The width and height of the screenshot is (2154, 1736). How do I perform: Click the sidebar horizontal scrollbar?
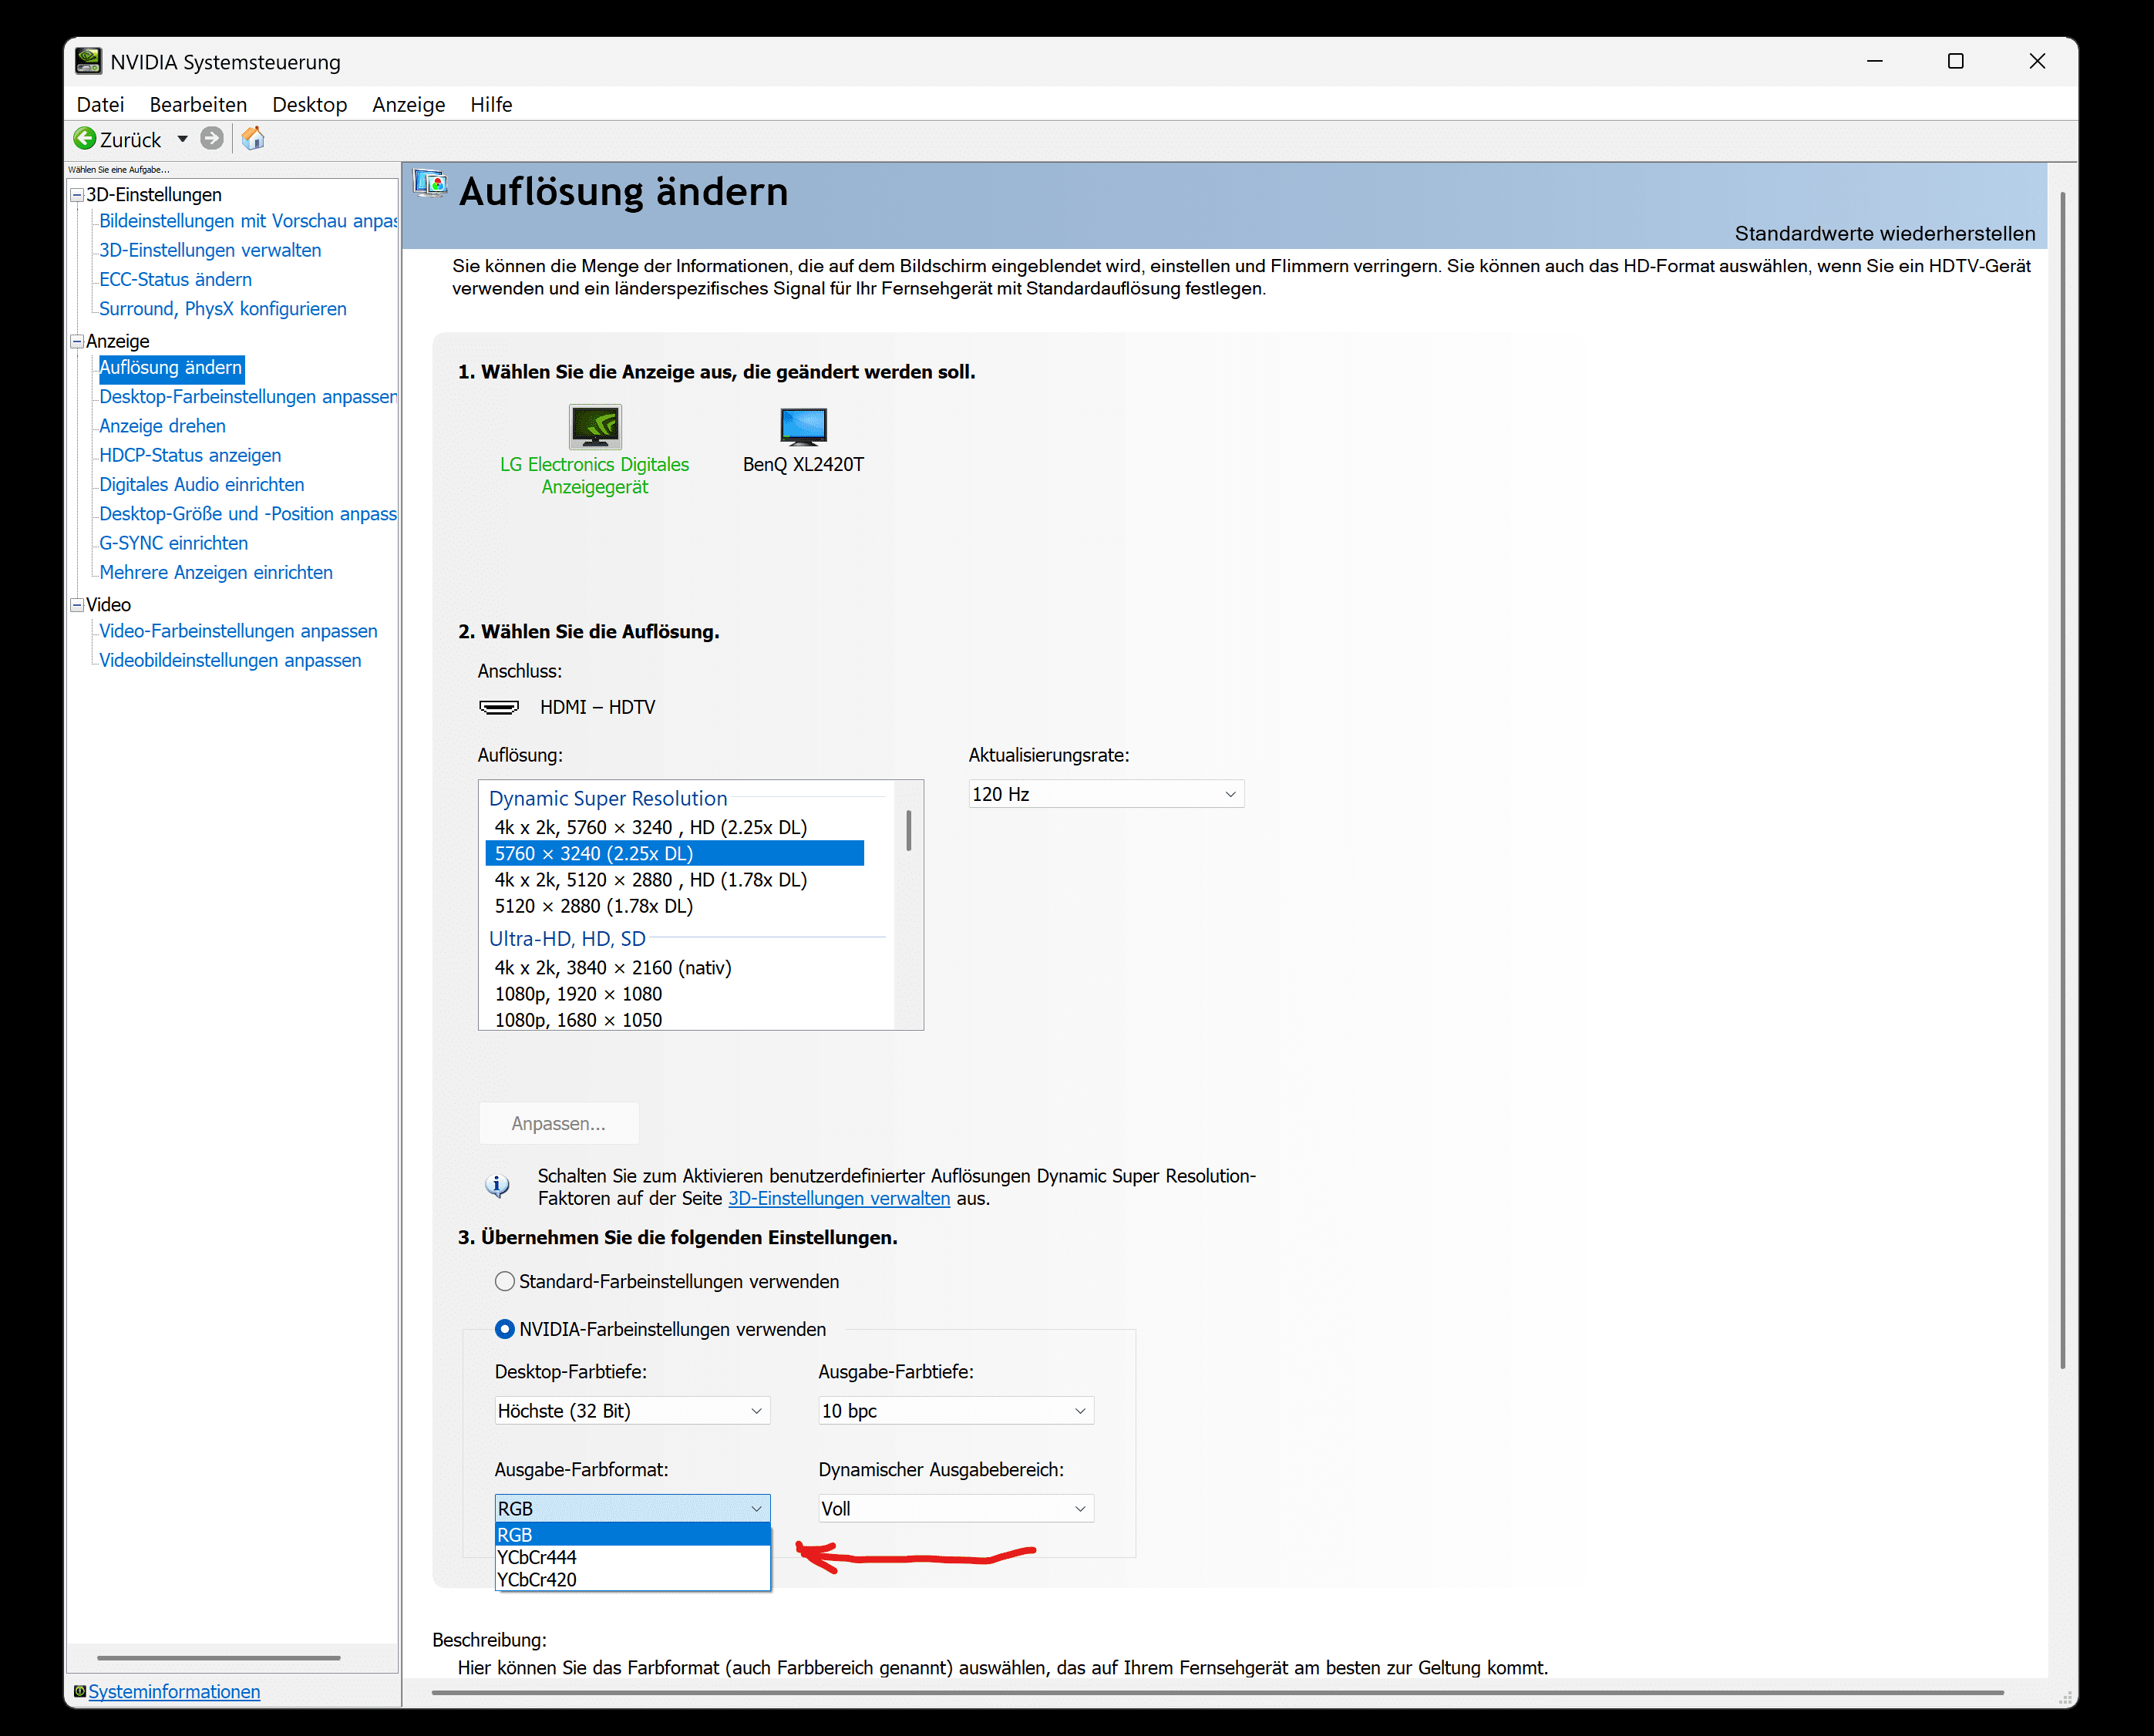click(218, 1658)
